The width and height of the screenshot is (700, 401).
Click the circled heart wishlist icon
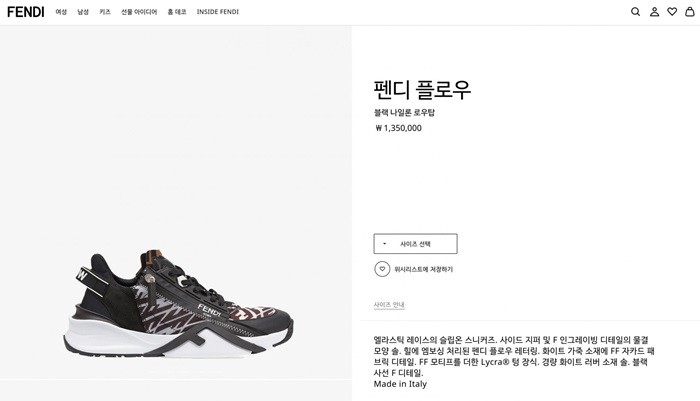tap(382, 269)
